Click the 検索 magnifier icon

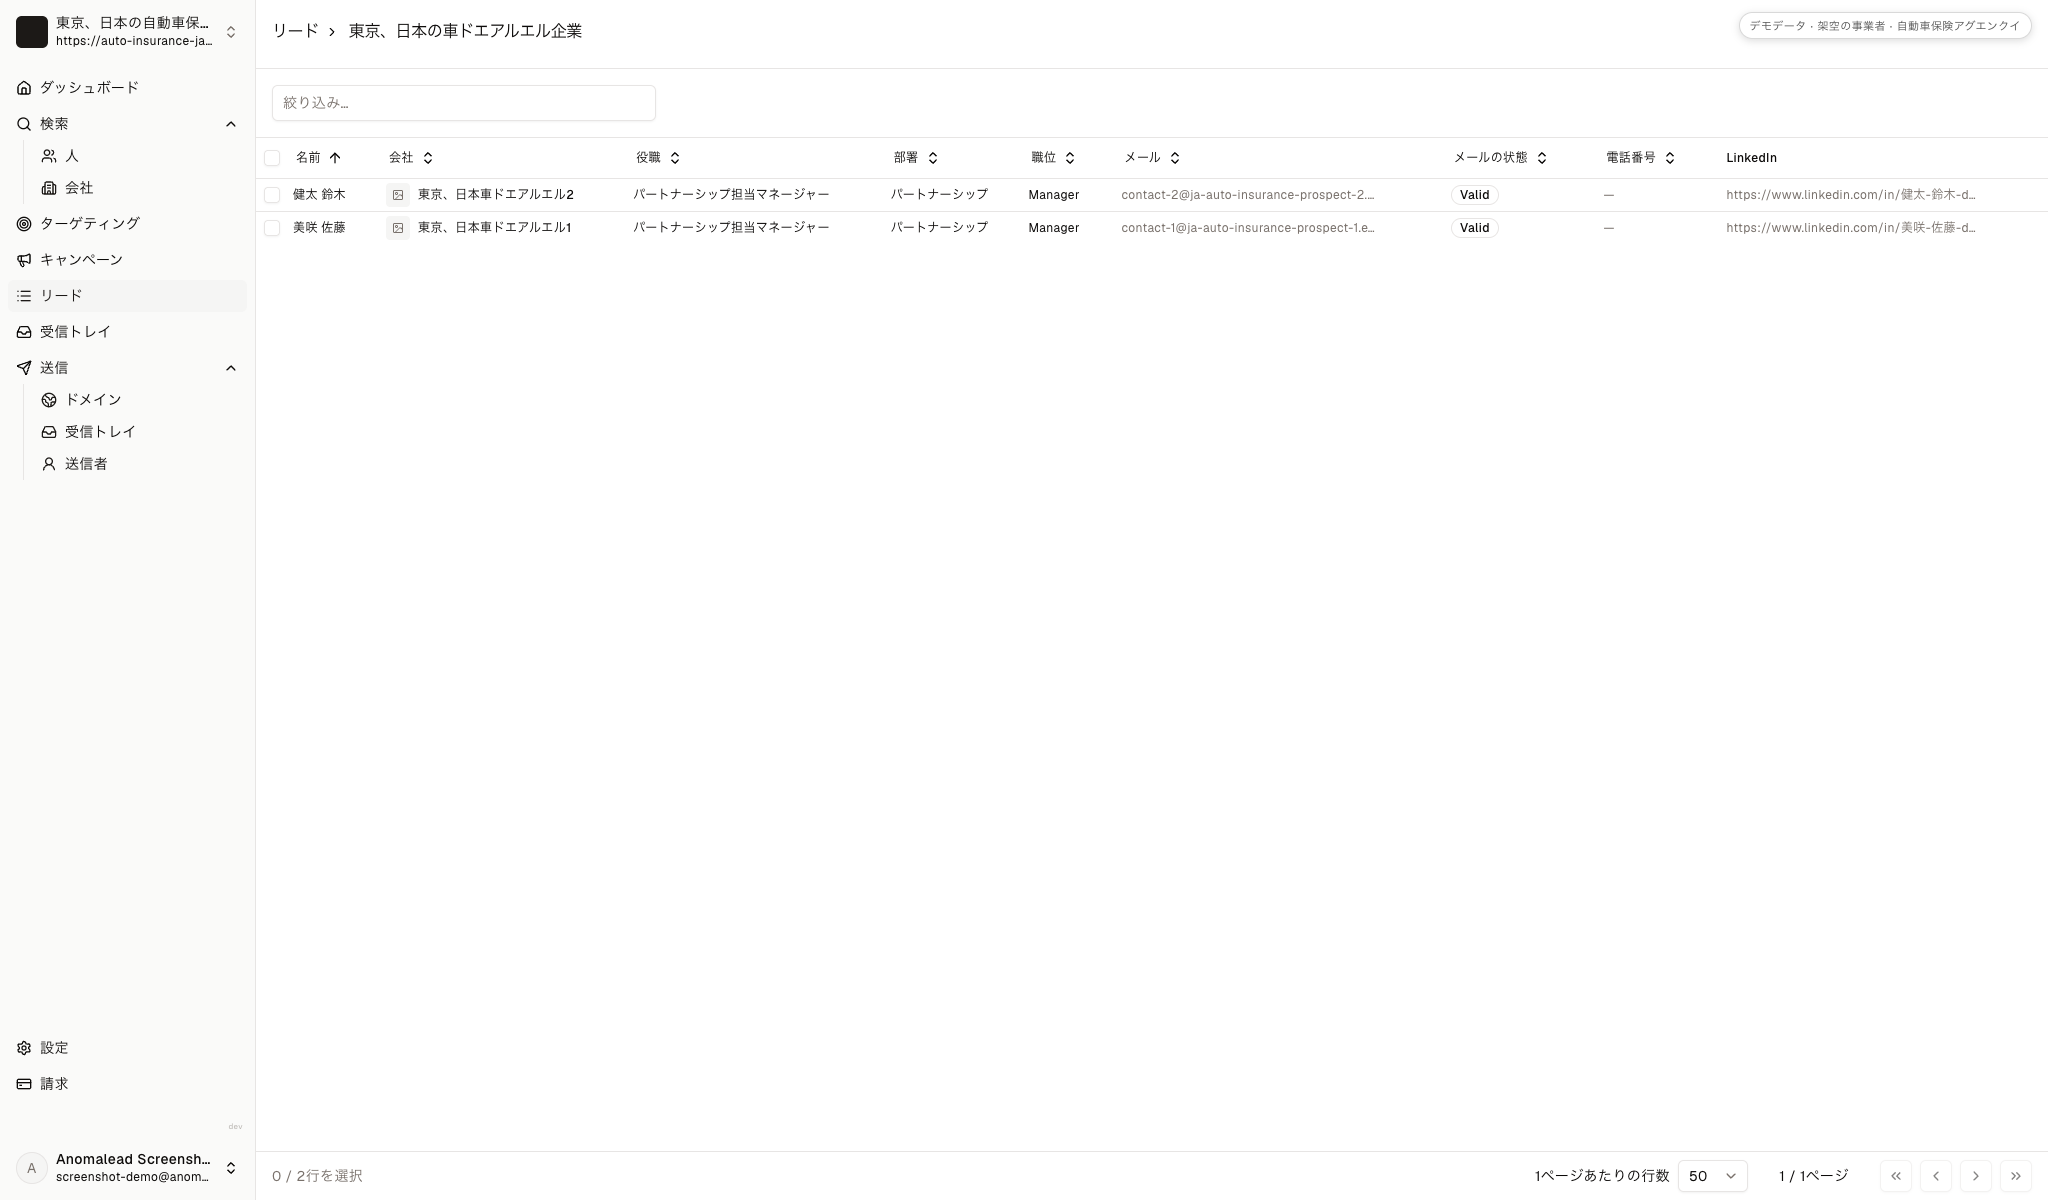click(24, 124)
